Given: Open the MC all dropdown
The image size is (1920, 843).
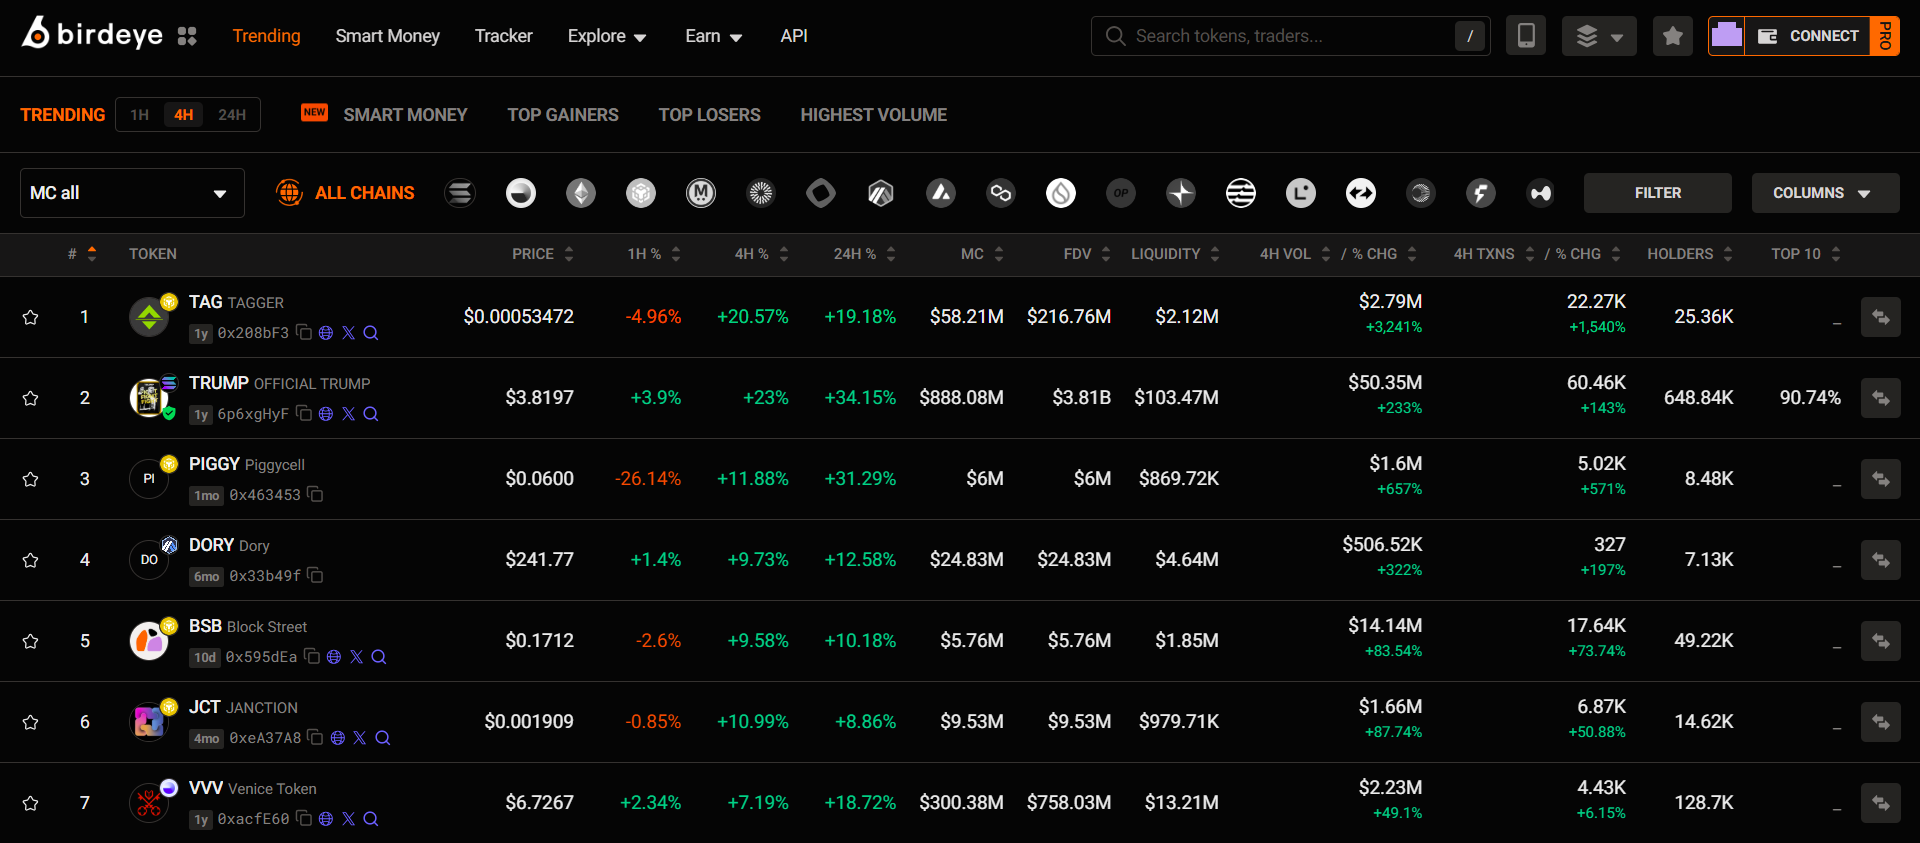Looking at the screenshot, I should click(132, 193).
